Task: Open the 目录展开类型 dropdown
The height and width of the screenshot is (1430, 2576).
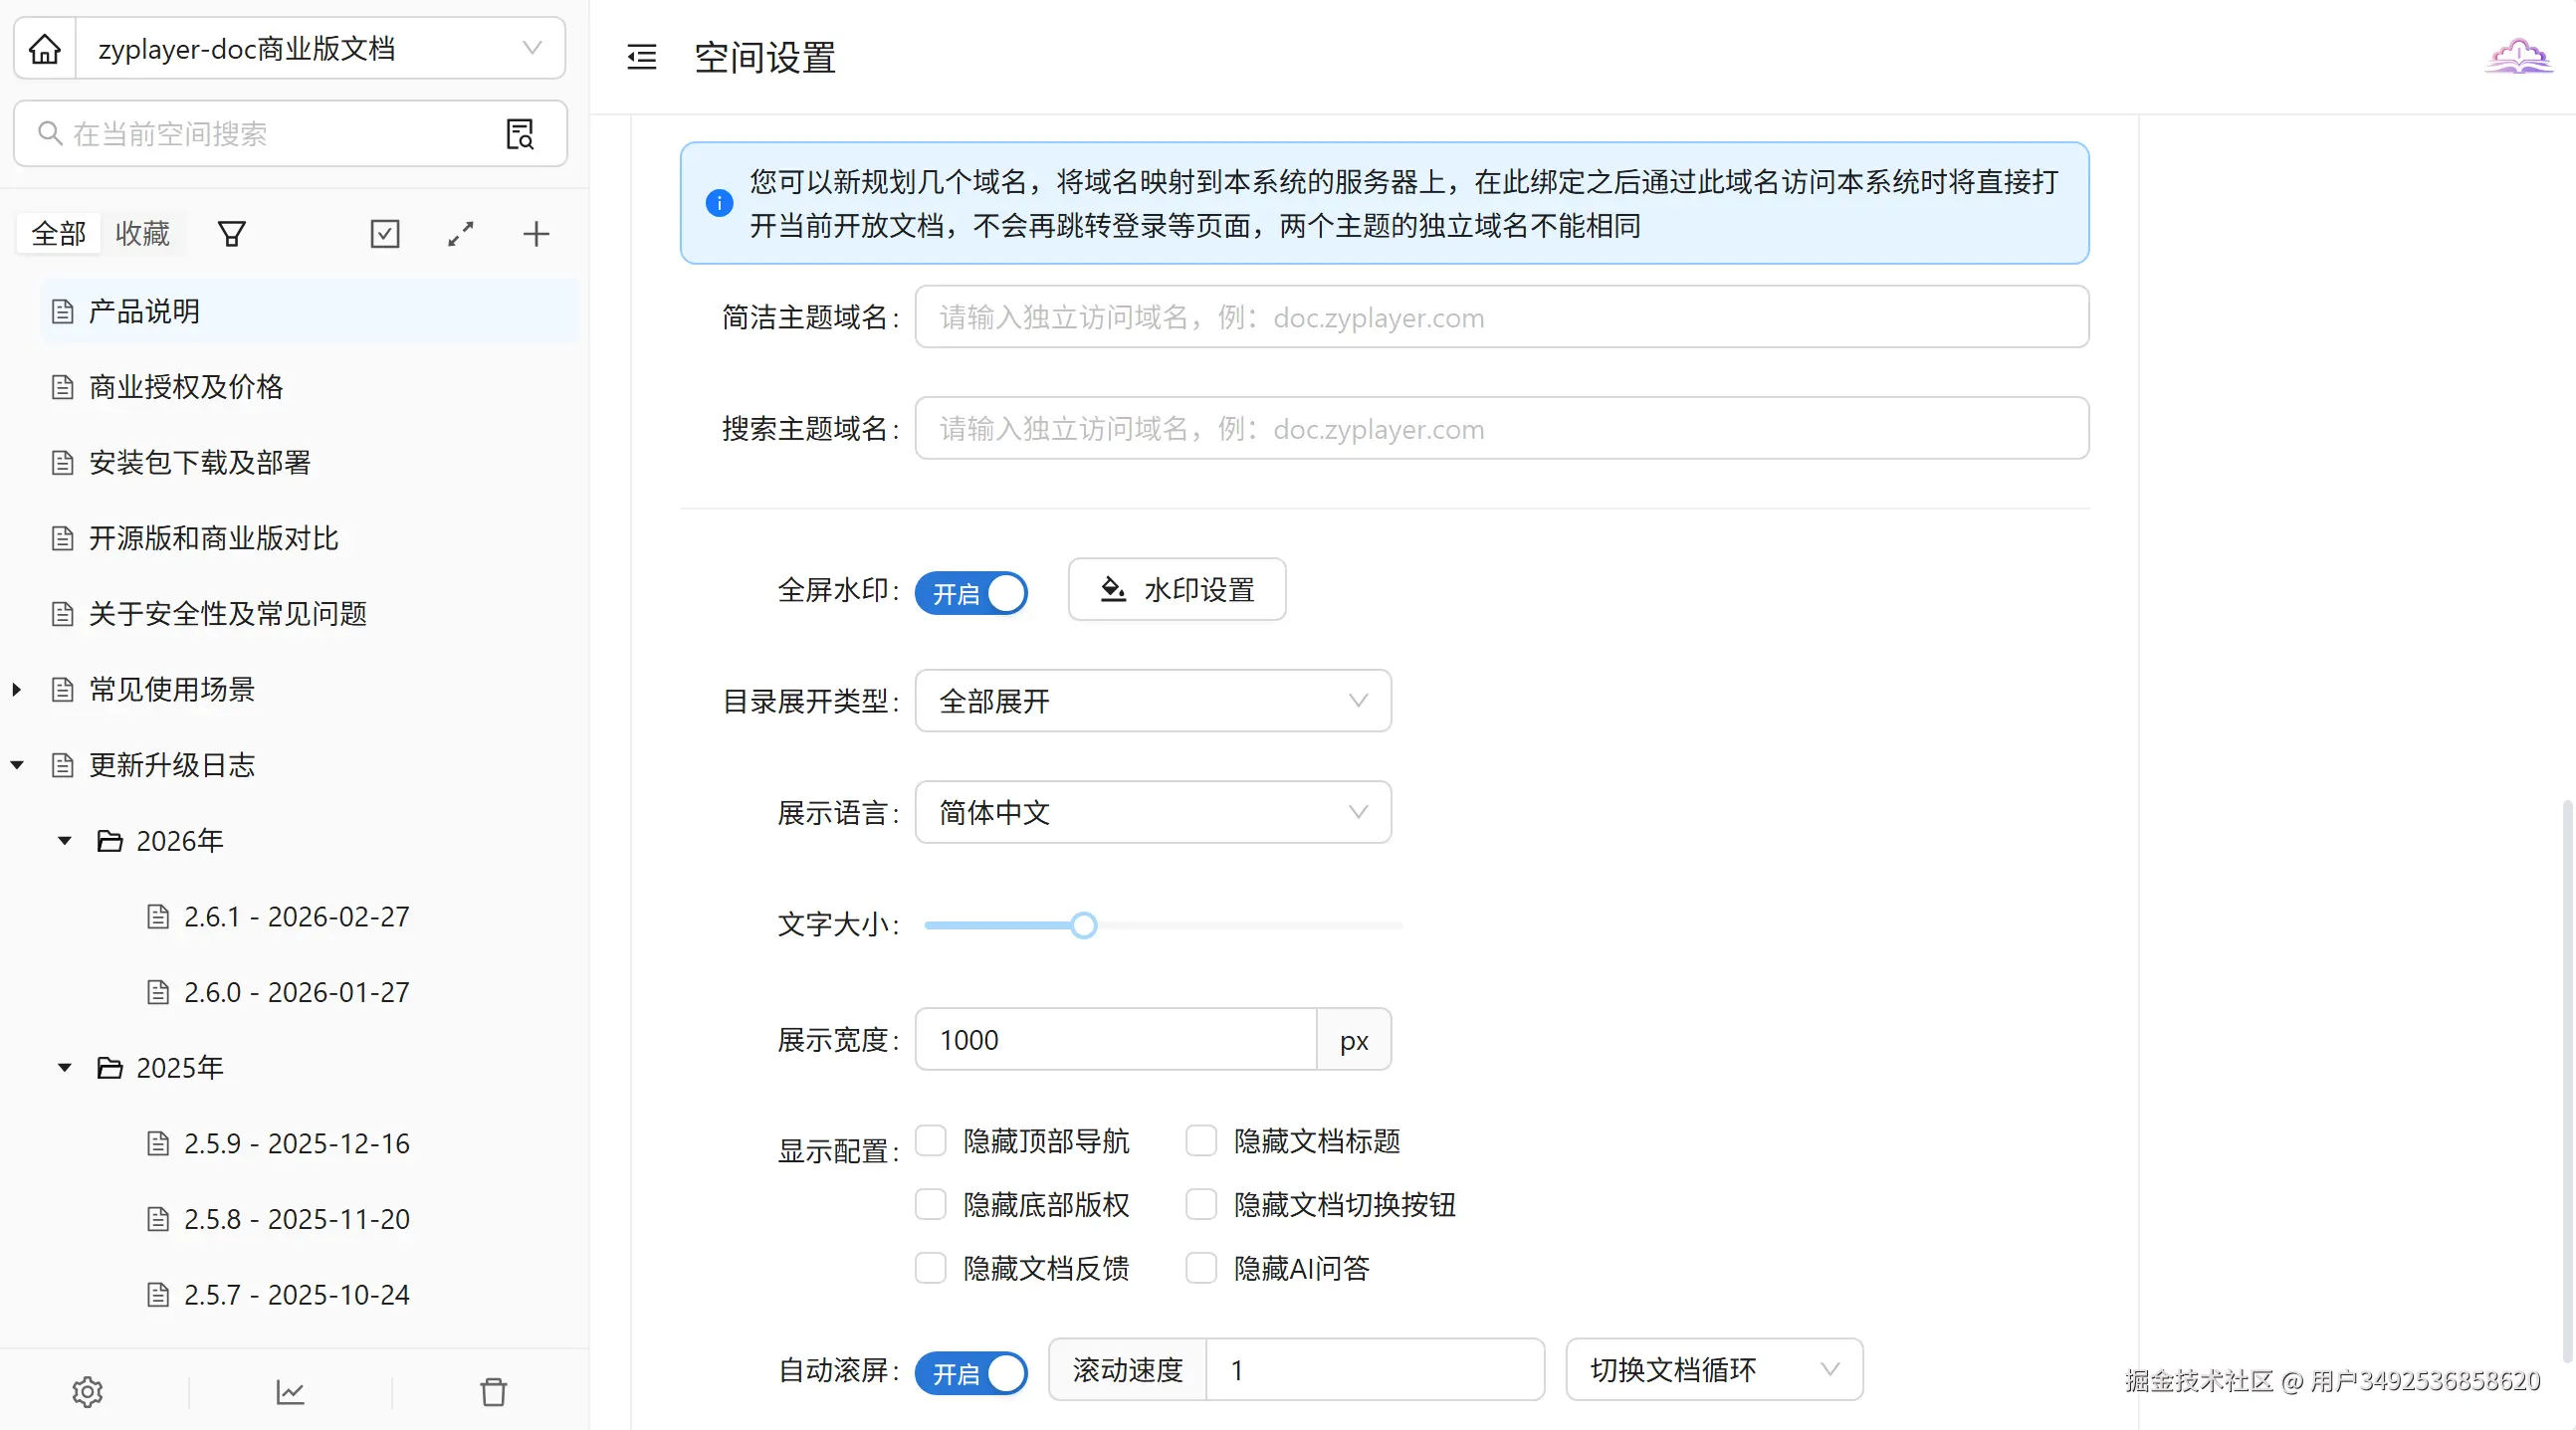Action: pos(1152,701)
